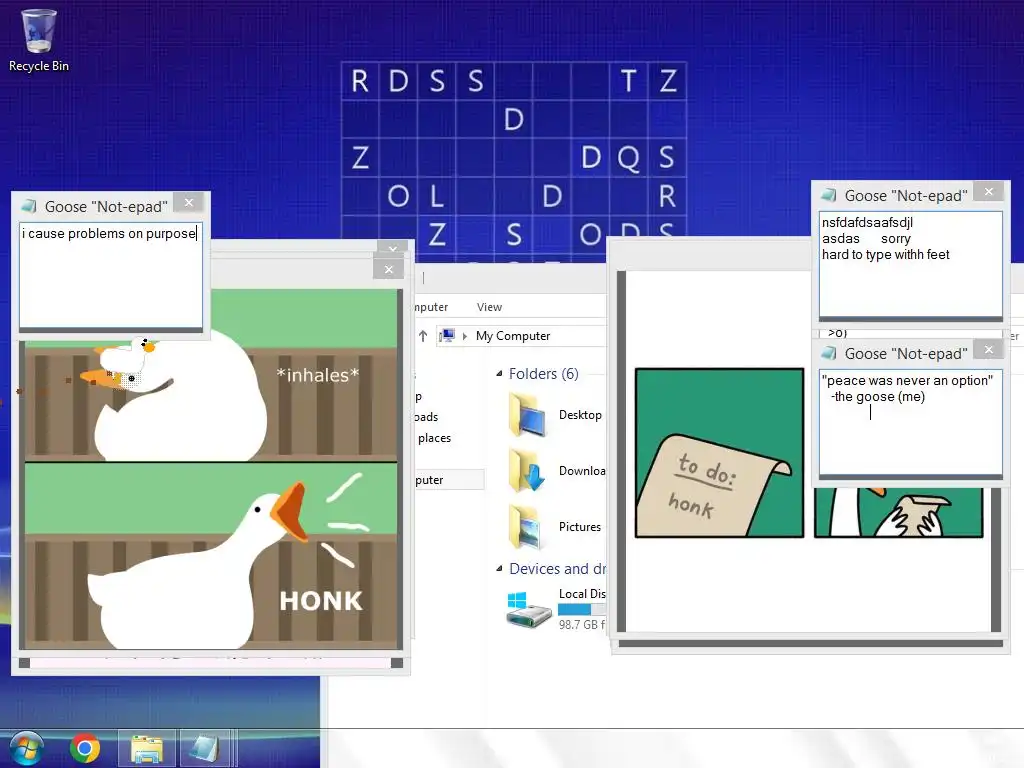Click the Desktop folder icon
This screenshot has height=768, width=1024.
(x=528, y=415)
